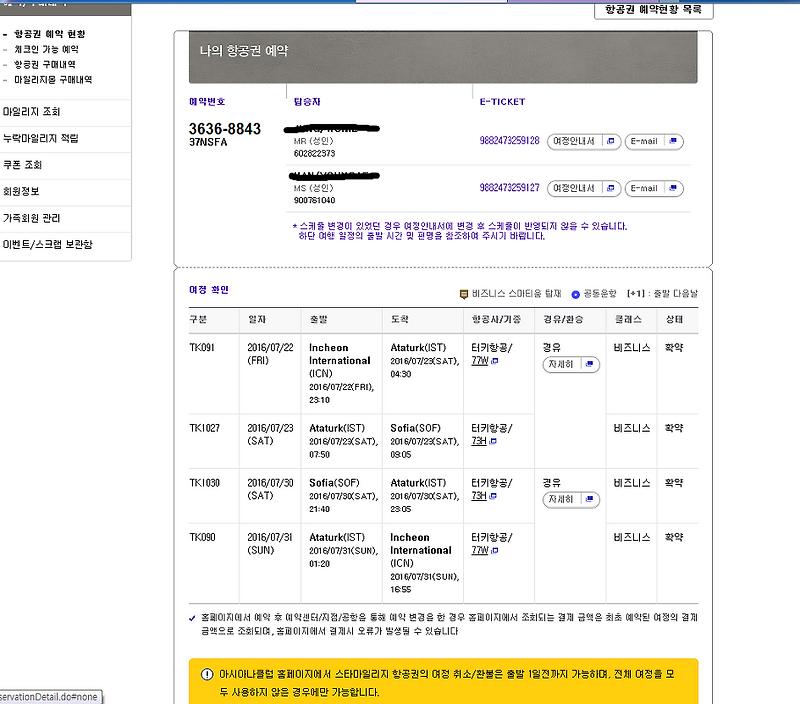Select 마일리지몰 구매내역 in sidebar
The image size is (800, 704).
coord(53,80)
